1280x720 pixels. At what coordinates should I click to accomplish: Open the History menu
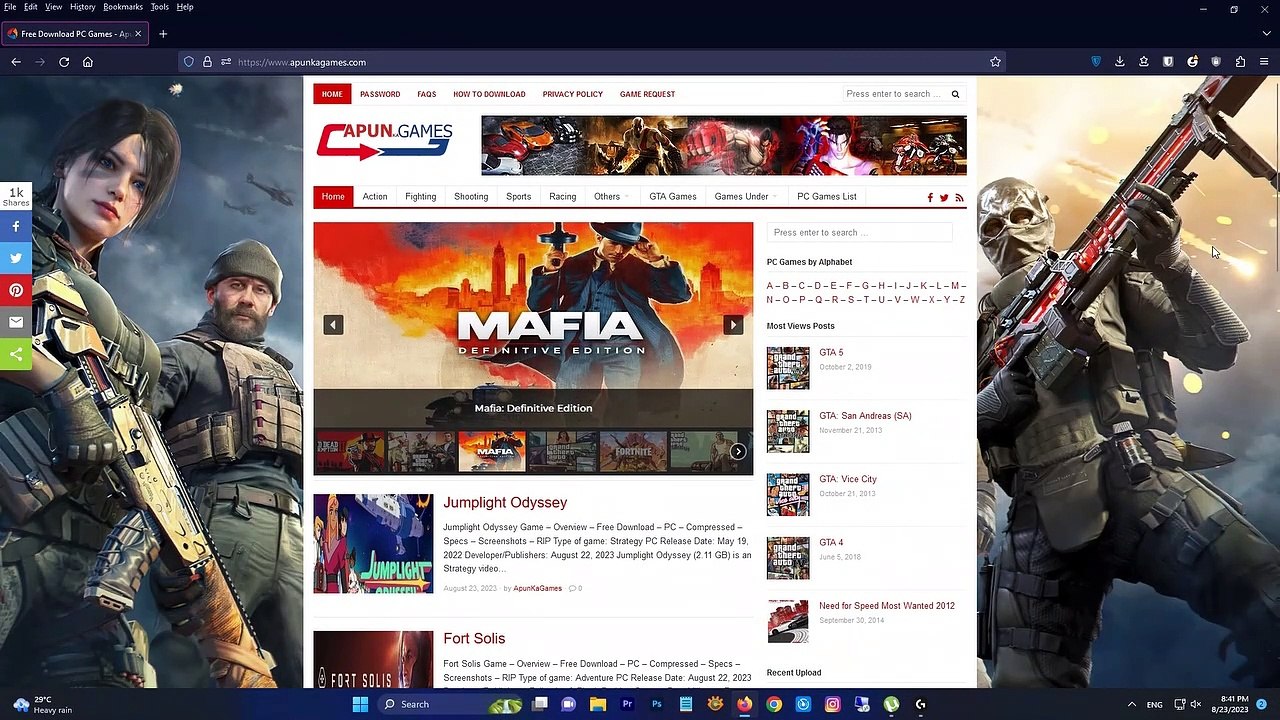point(83,7)
